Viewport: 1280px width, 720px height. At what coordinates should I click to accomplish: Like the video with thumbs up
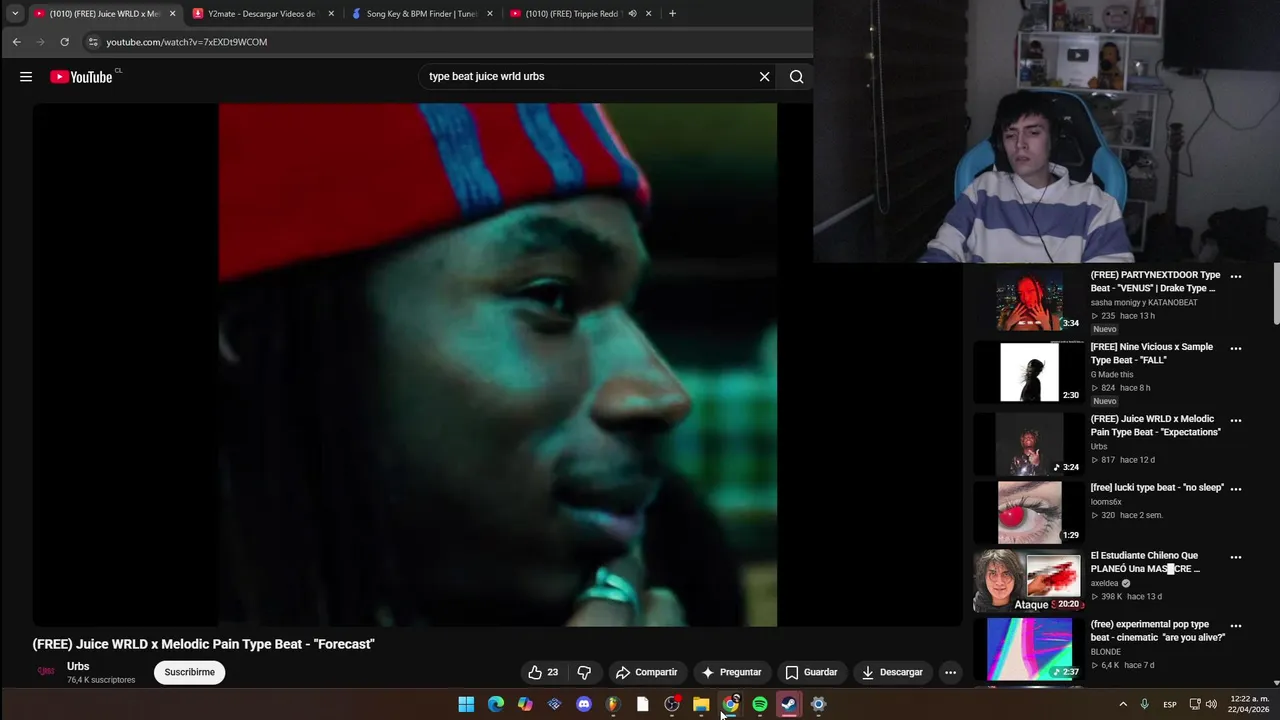point(543,672)
